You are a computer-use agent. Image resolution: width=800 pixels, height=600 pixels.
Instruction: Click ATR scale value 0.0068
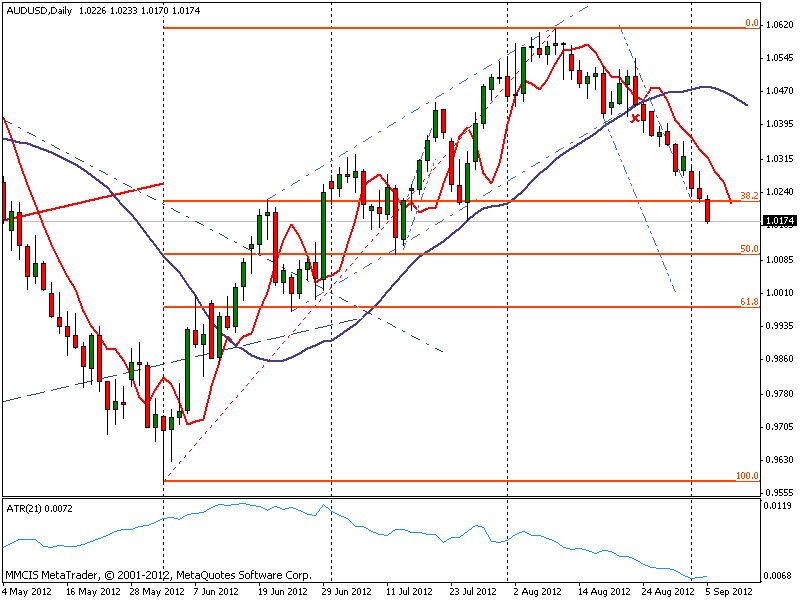coord(778,576)
